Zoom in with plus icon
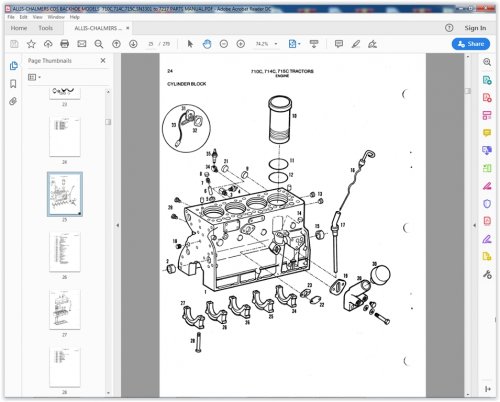The image size is (500, 402). 241,44
